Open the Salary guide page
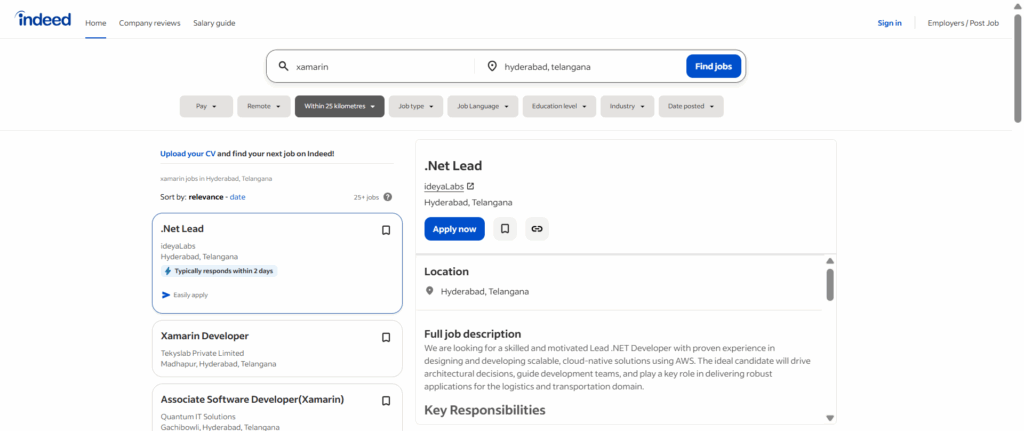Viewport: 1024px width, 431px height. [x=214, y=23]
